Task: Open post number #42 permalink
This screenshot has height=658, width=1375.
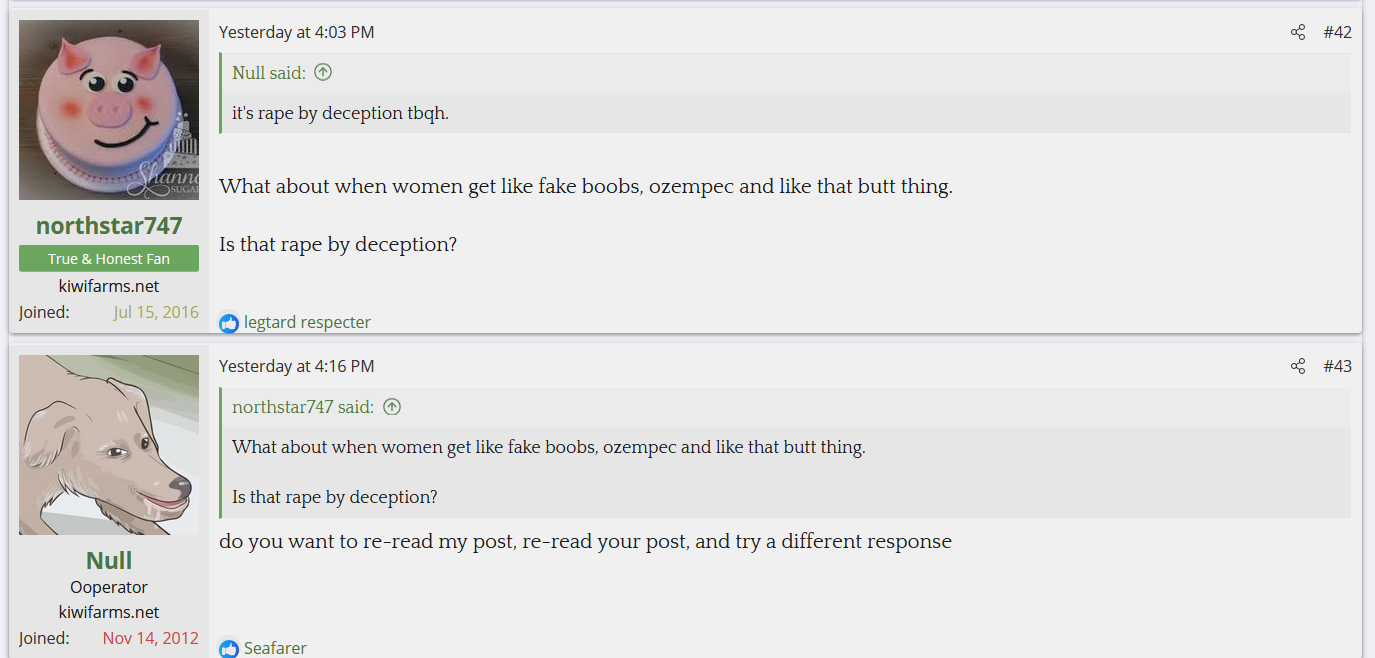Action: 1337,32
